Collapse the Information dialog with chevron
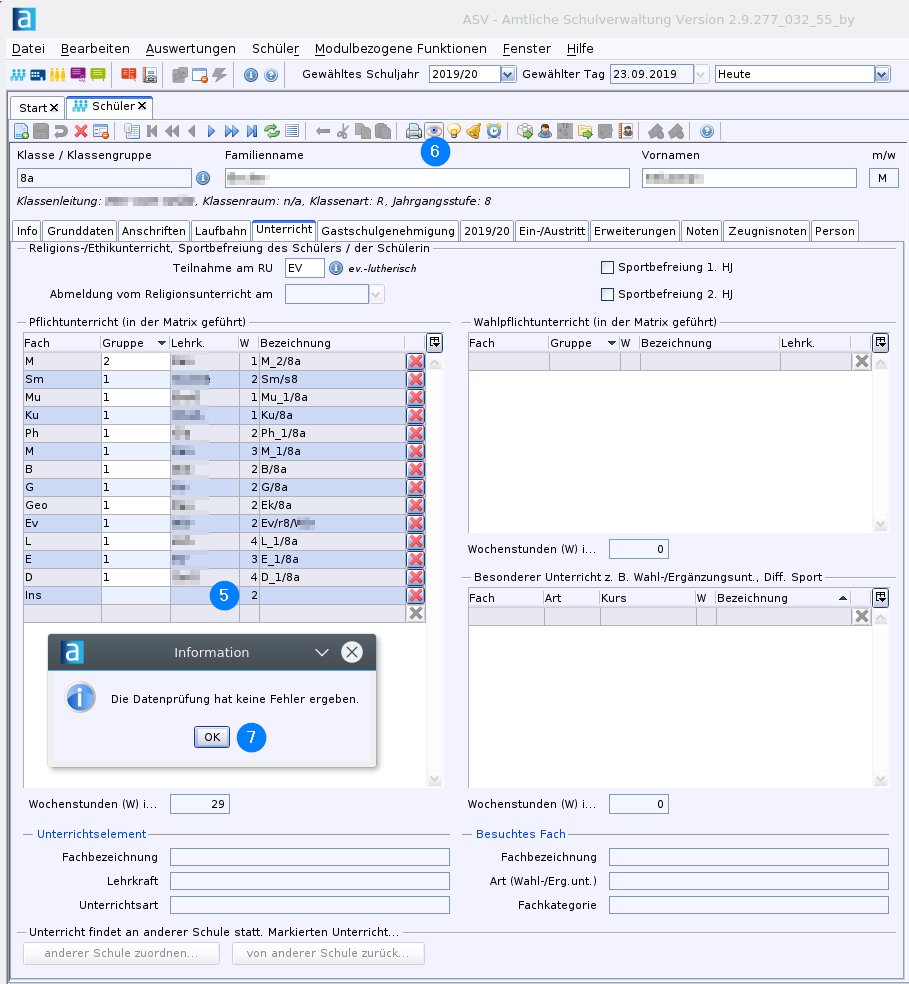Screen dimensions: 909x984 pos(322,653)
